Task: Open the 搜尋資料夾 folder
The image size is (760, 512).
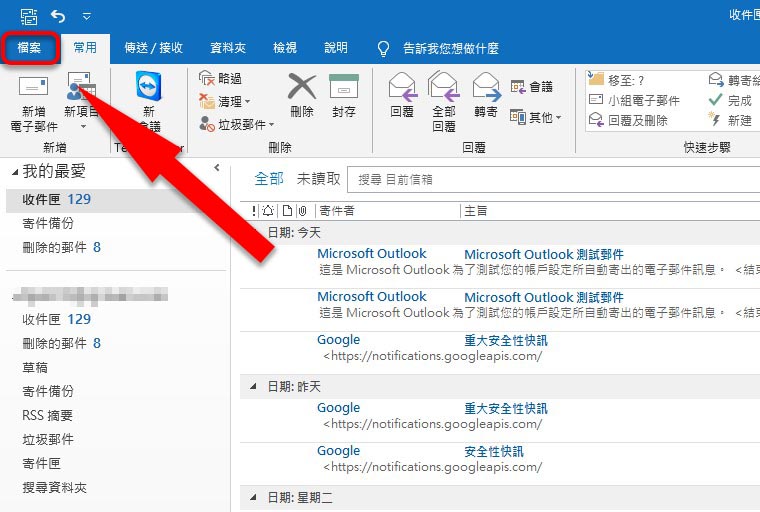Action: coord(54,488)
